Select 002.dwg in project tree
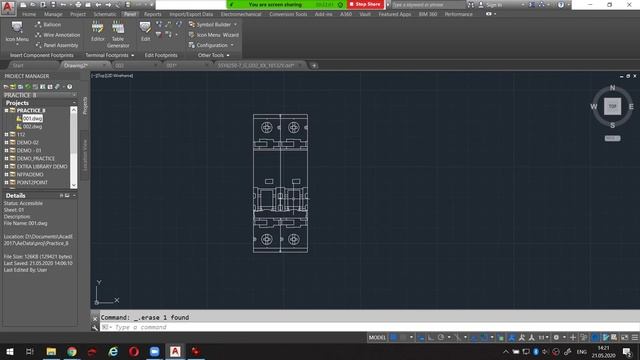This screenshot has width=640, height=360. click(x=32, y=127)
